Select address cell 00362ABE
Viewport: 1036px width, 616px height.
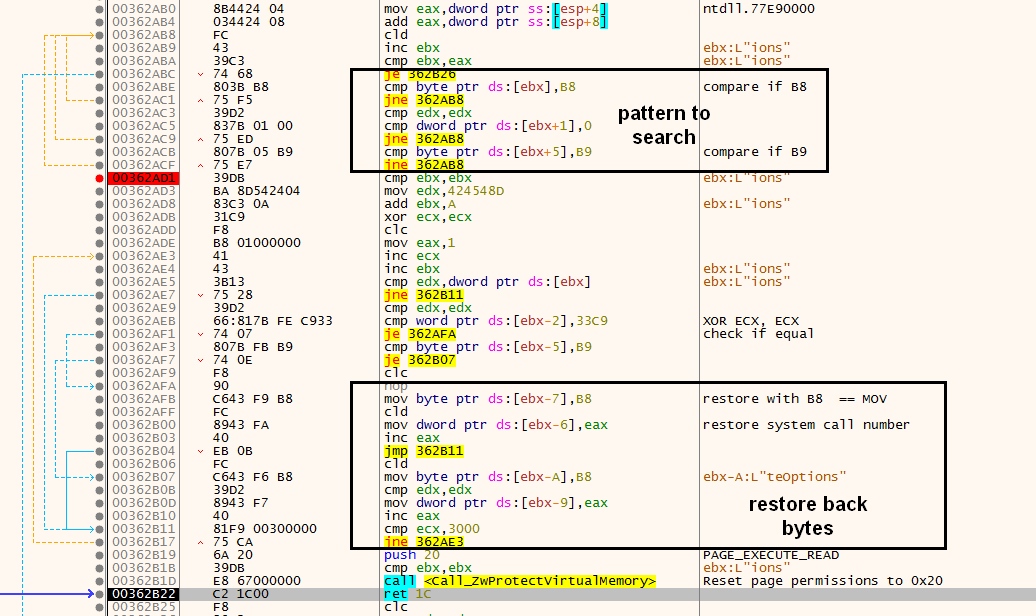click(x=144, y=87)
